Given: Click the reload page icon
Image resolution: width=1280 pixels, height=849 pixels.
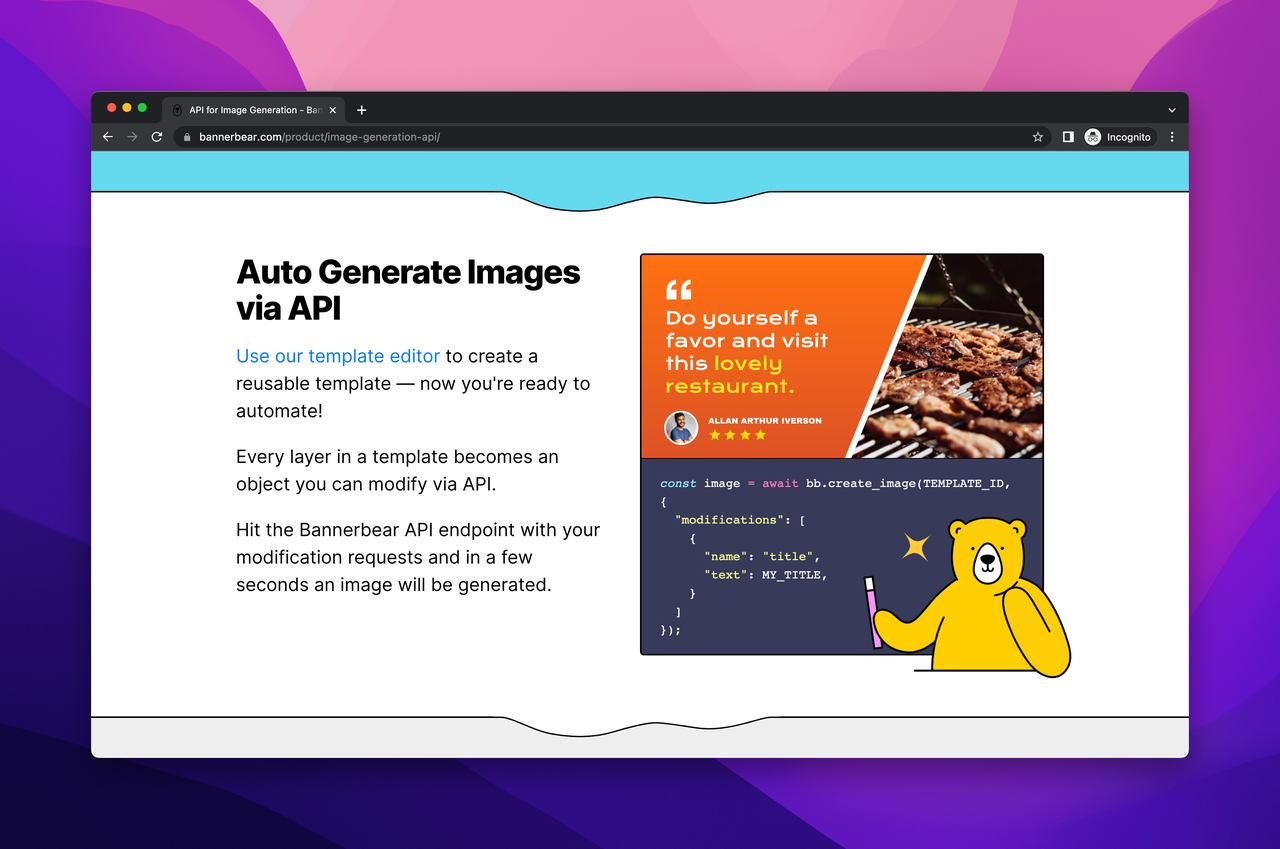Looking at the screenshot, I should pos(156,137).
